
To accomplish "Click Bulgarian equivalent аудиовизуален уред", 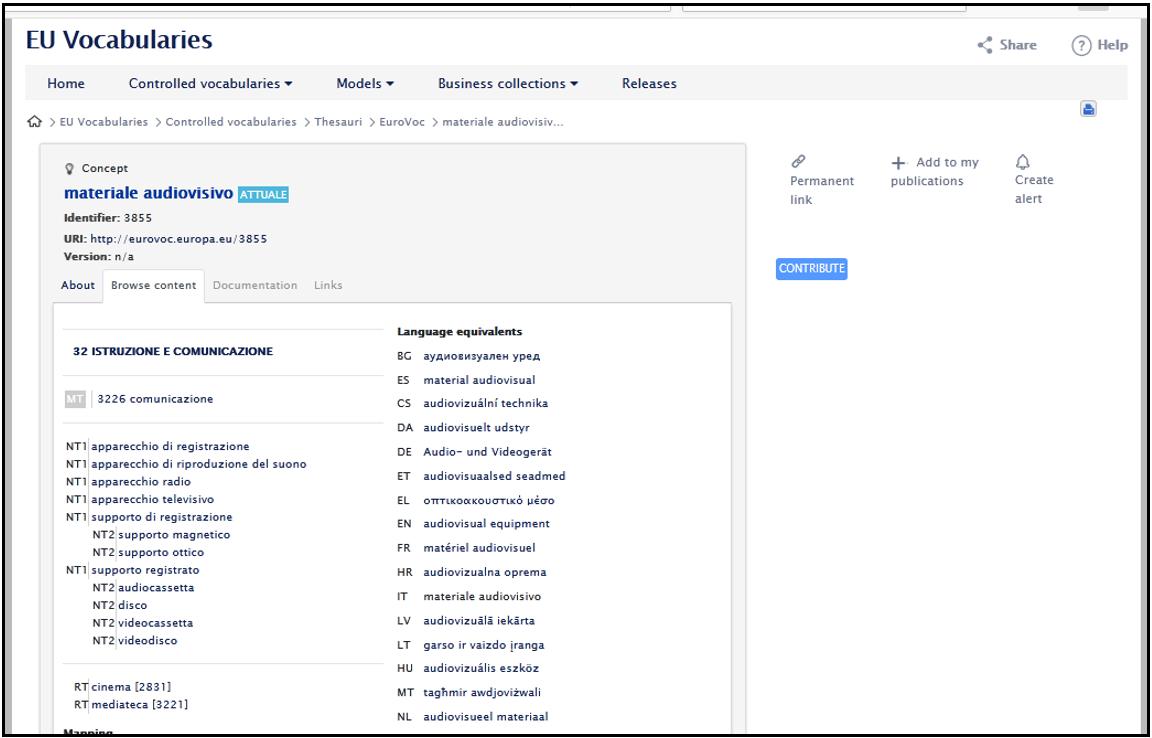I will (481, 356).
